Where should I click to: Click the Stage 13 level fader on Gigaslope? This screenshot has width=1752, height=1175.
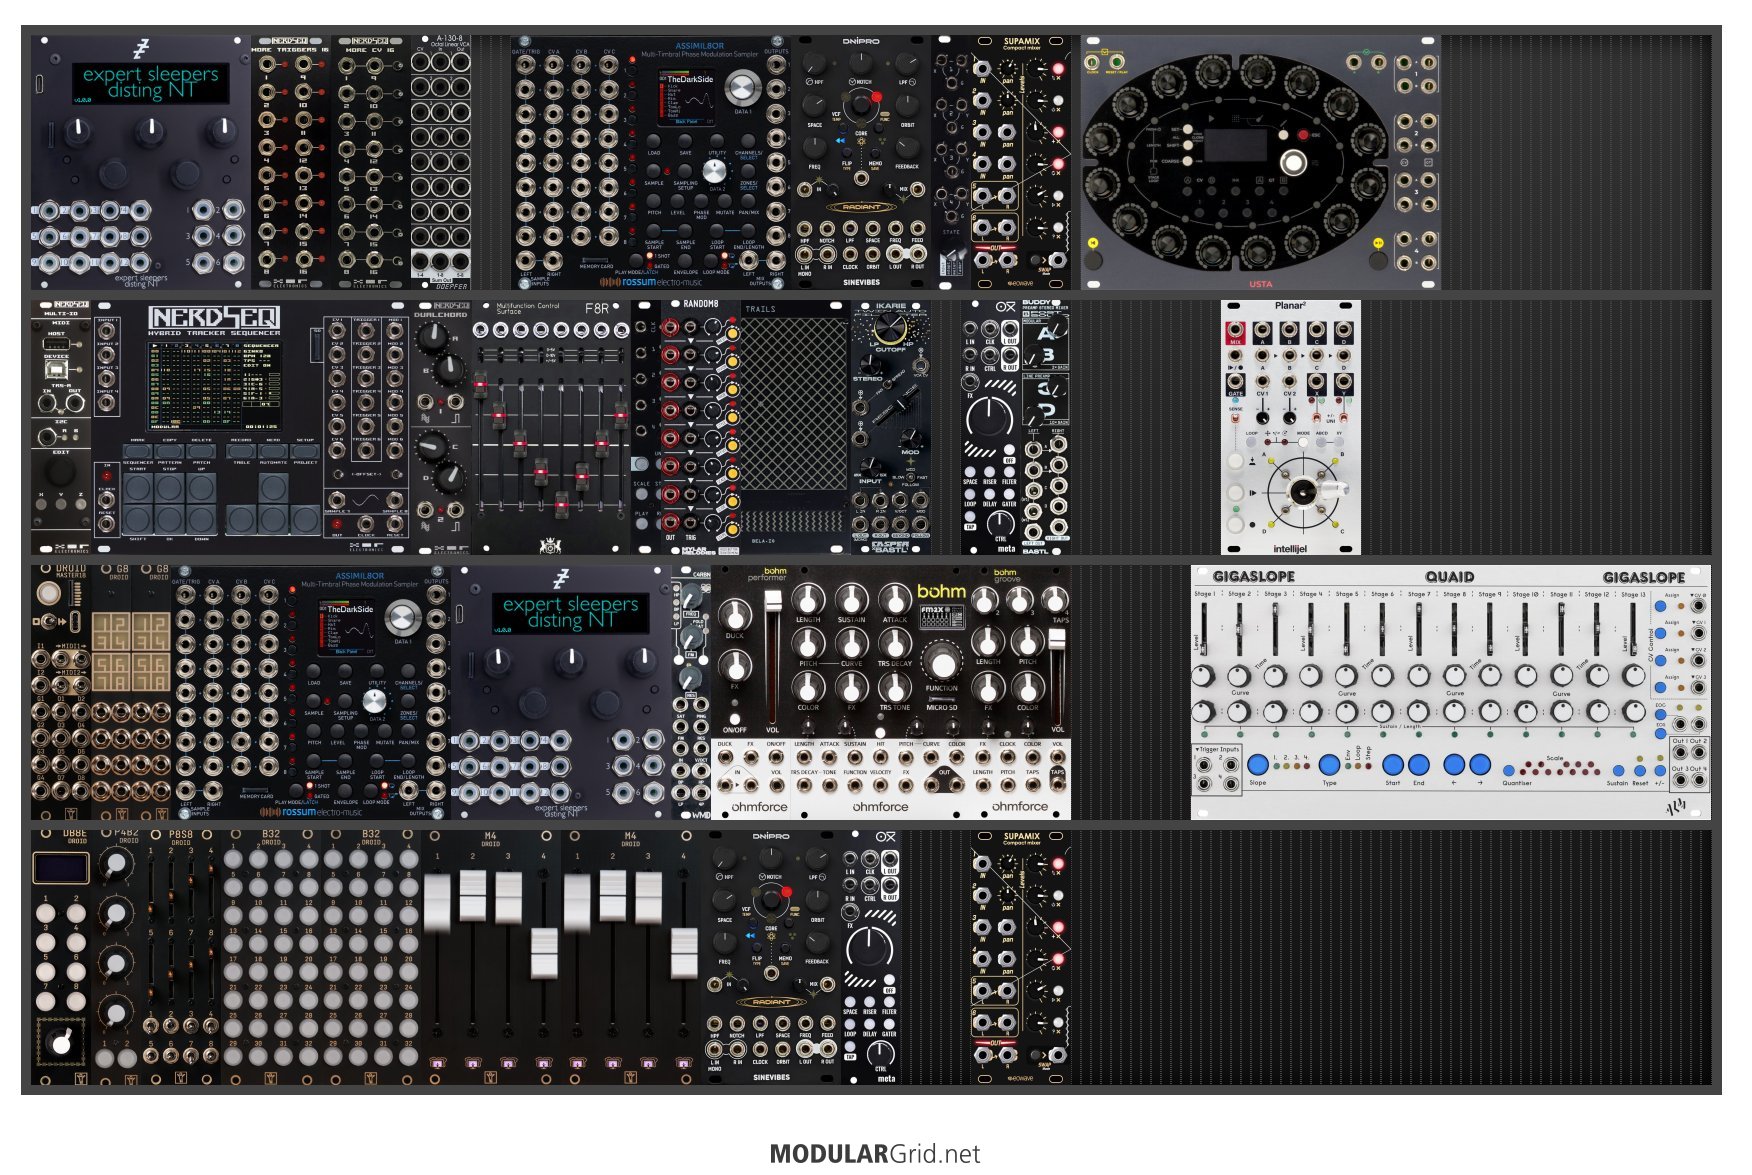pyautogui.click(x=1633, y=627)
